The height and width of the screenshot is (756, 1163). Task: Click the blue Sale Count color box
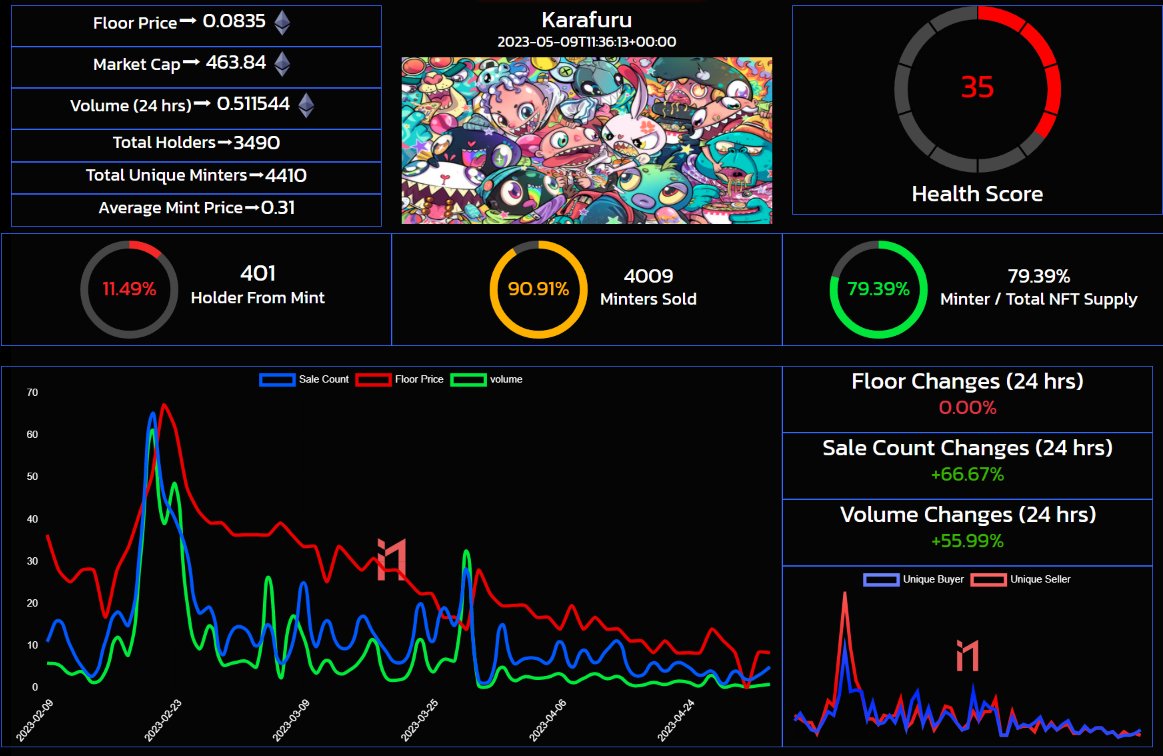point(277,380)
